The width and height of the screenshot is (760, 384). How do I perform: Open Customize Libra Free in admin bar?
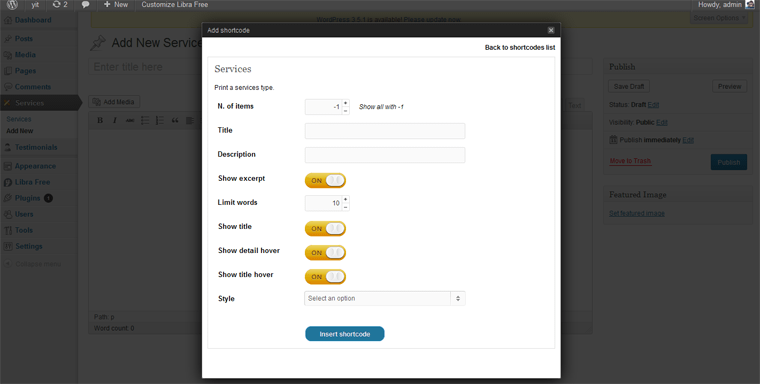coord(174,4)
